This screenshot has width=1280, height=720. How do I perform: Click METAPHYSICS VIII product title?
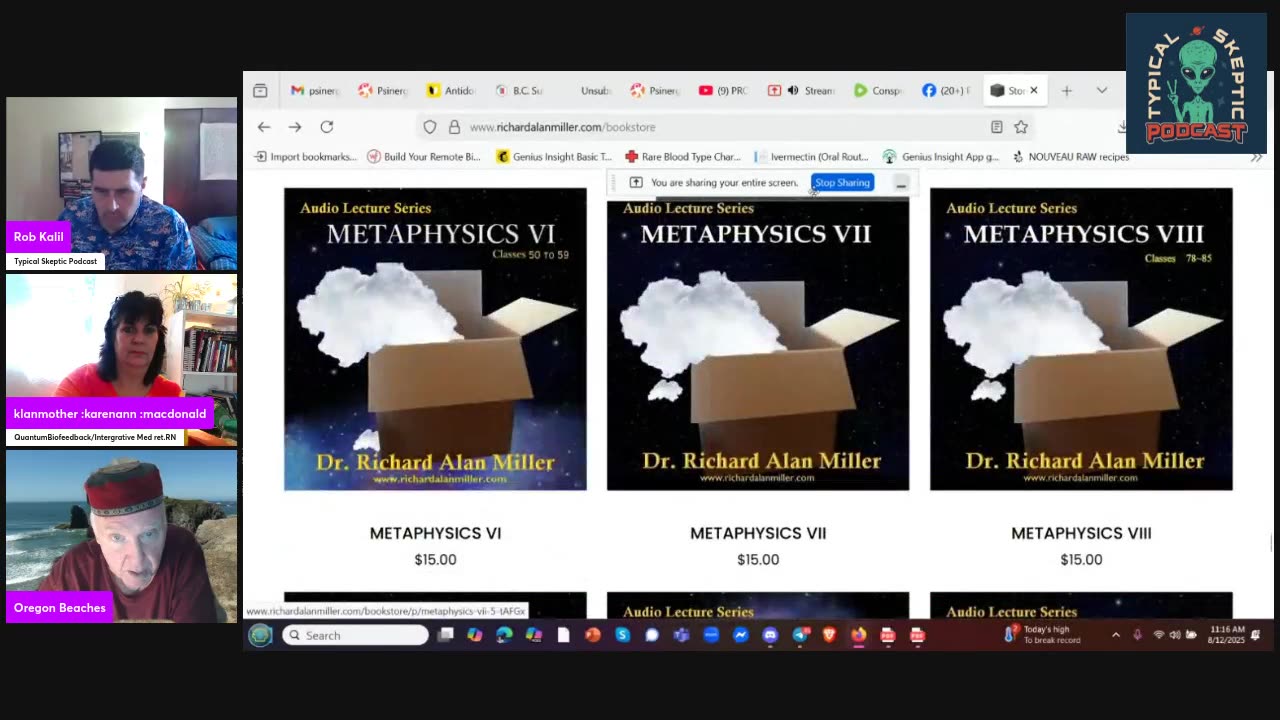(1081, 533)
